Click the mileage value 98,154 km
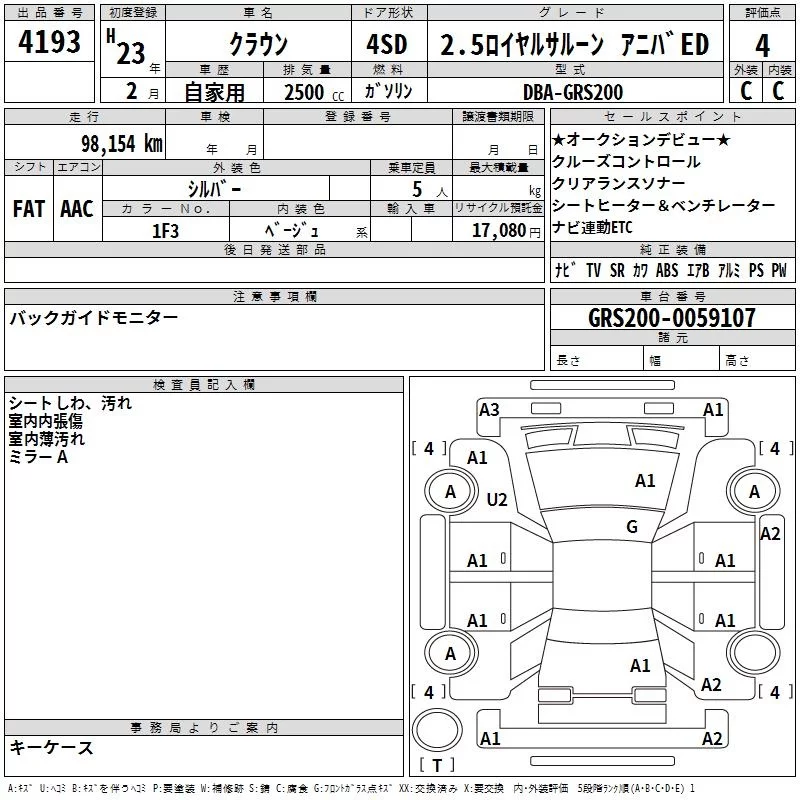The height and width of the screenshot is (800, 800). click(121, 143)
